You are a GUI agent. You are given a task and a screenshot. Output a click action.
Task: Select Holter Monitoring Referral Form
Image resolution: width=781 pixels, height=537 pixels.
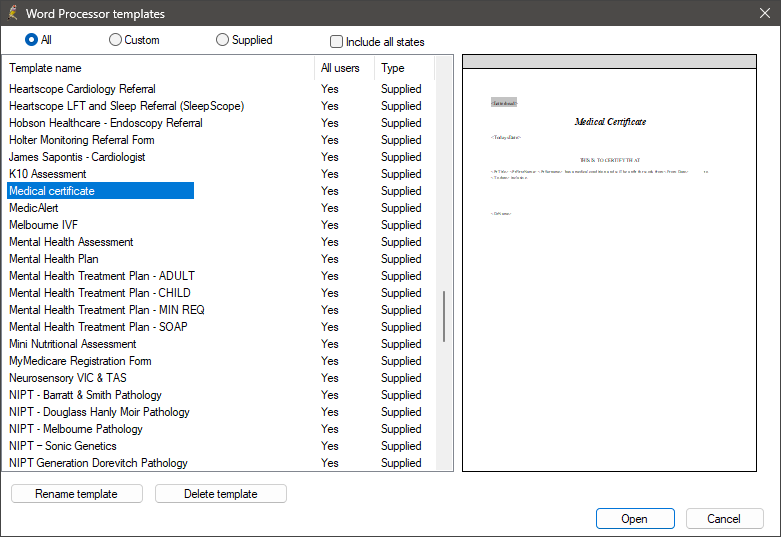point(82,139)
